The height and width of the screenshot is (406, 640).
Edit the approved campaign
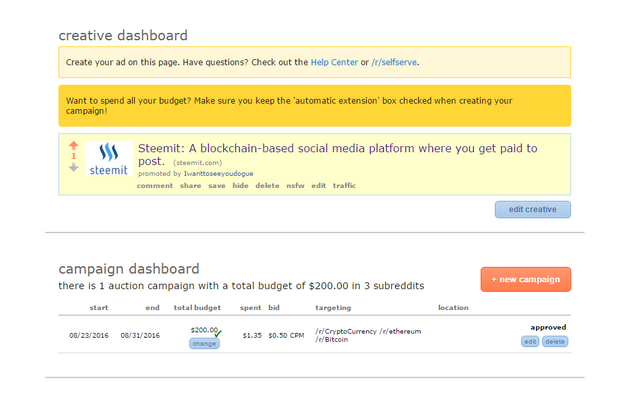(x=530, y=342)
